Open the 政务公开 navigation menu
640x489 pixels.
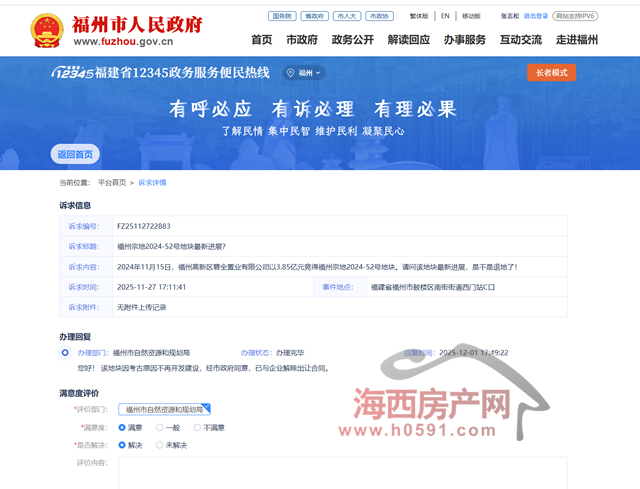[x=352, y=39]
